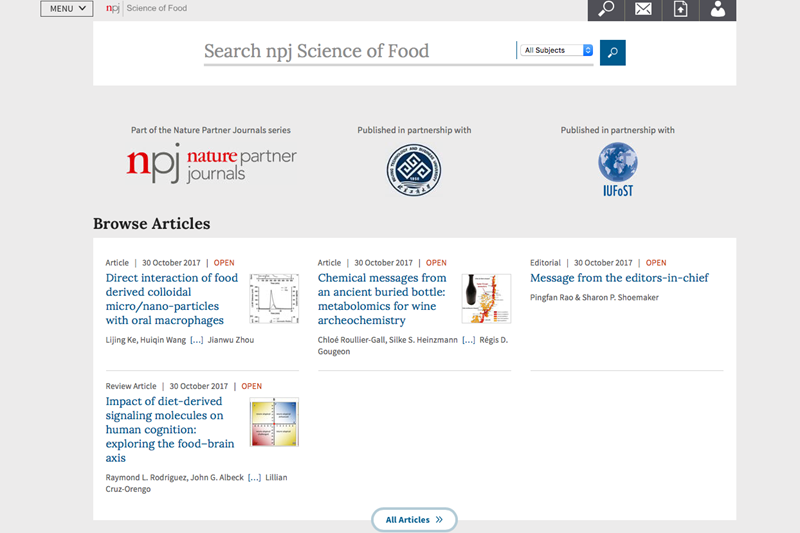Screen dimensions: 800x533
Task: Open diet-derived signaling molecules review article
Action: click(165, 430)
